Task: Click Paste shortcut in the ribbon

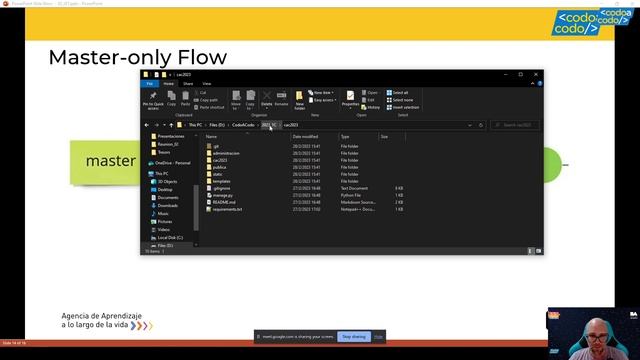Action: pyautogui.click(x=209, y=107)
